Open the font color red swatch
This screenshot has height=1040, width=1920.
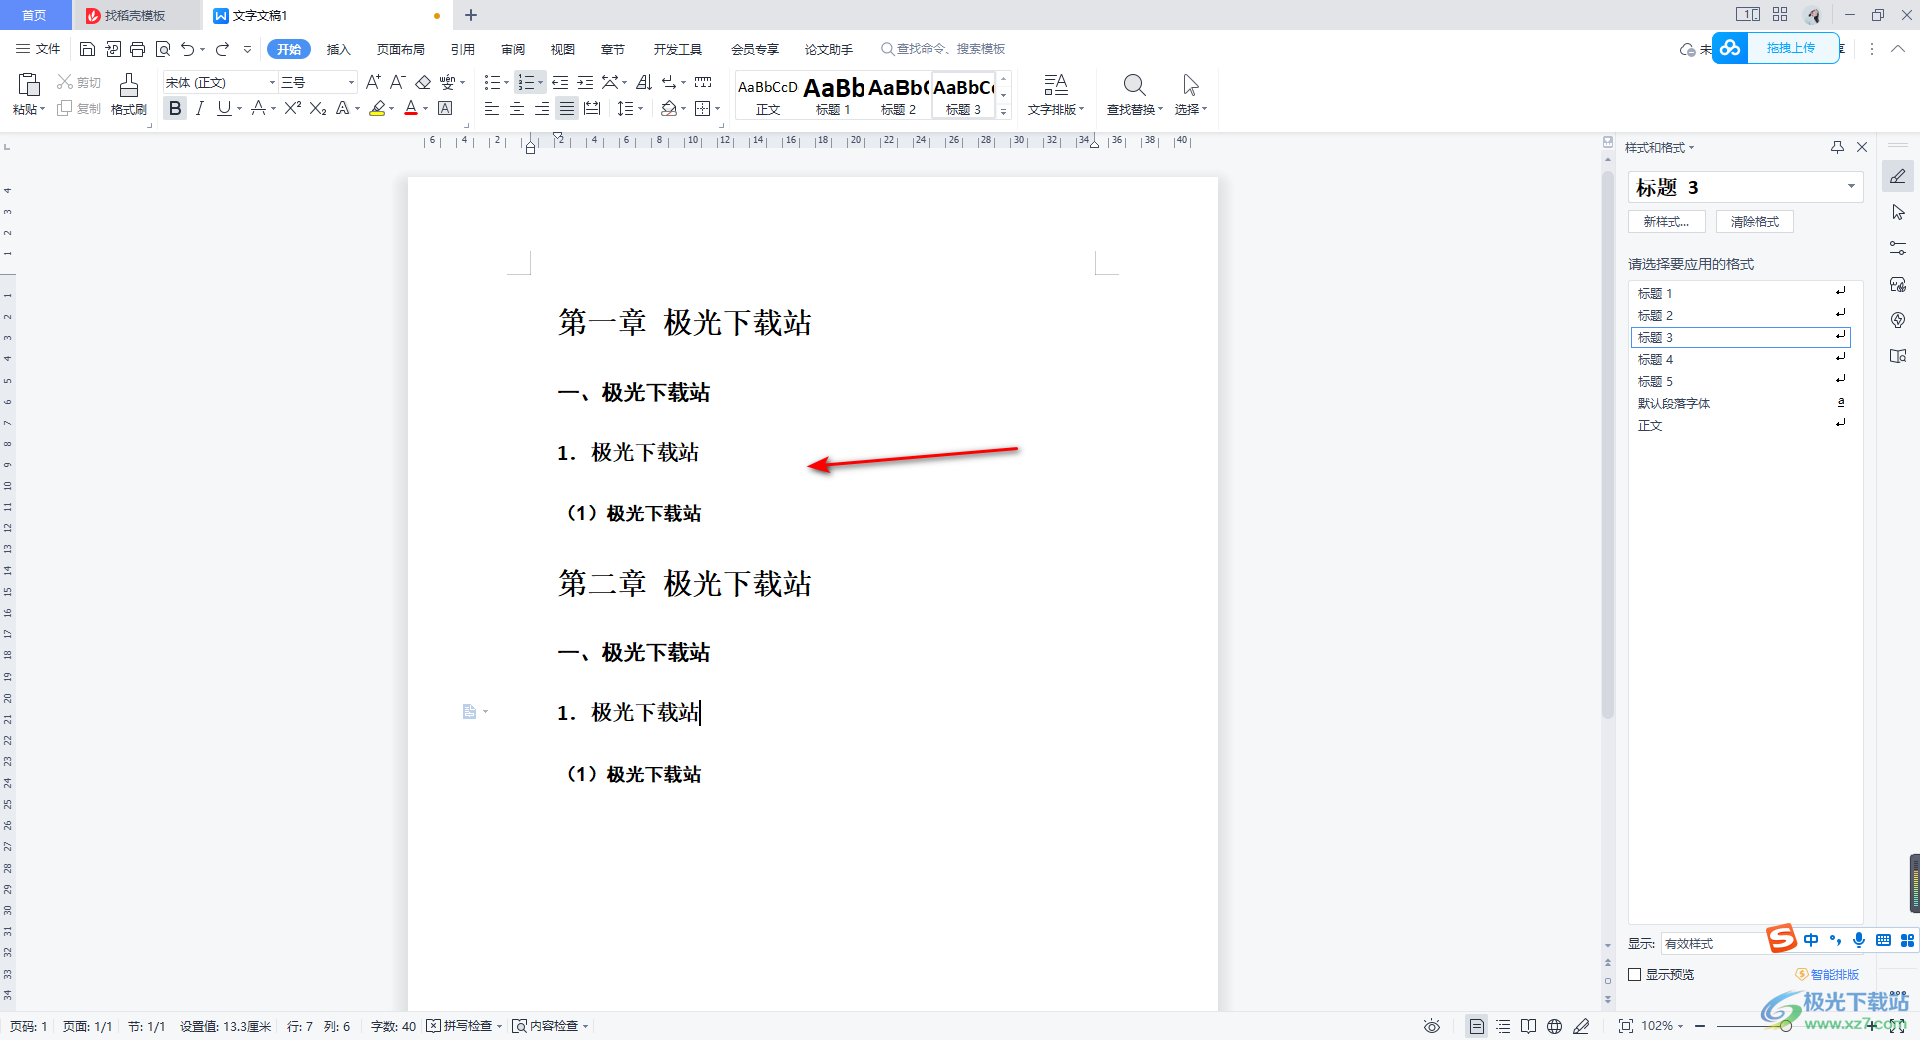pos(411,108)
